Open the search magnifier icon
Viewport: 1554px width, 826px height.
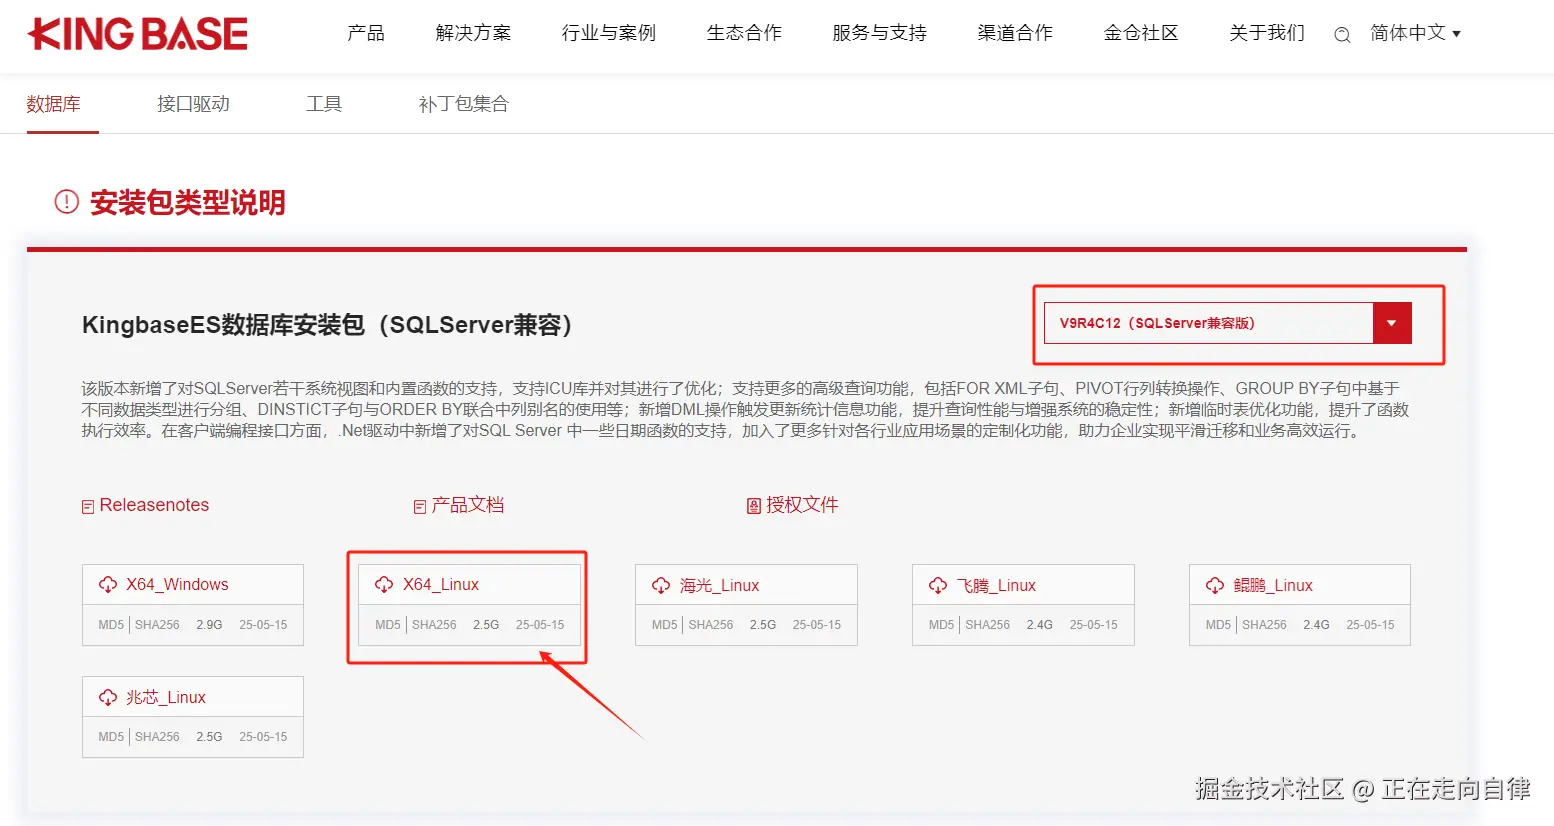[1342, 35]
